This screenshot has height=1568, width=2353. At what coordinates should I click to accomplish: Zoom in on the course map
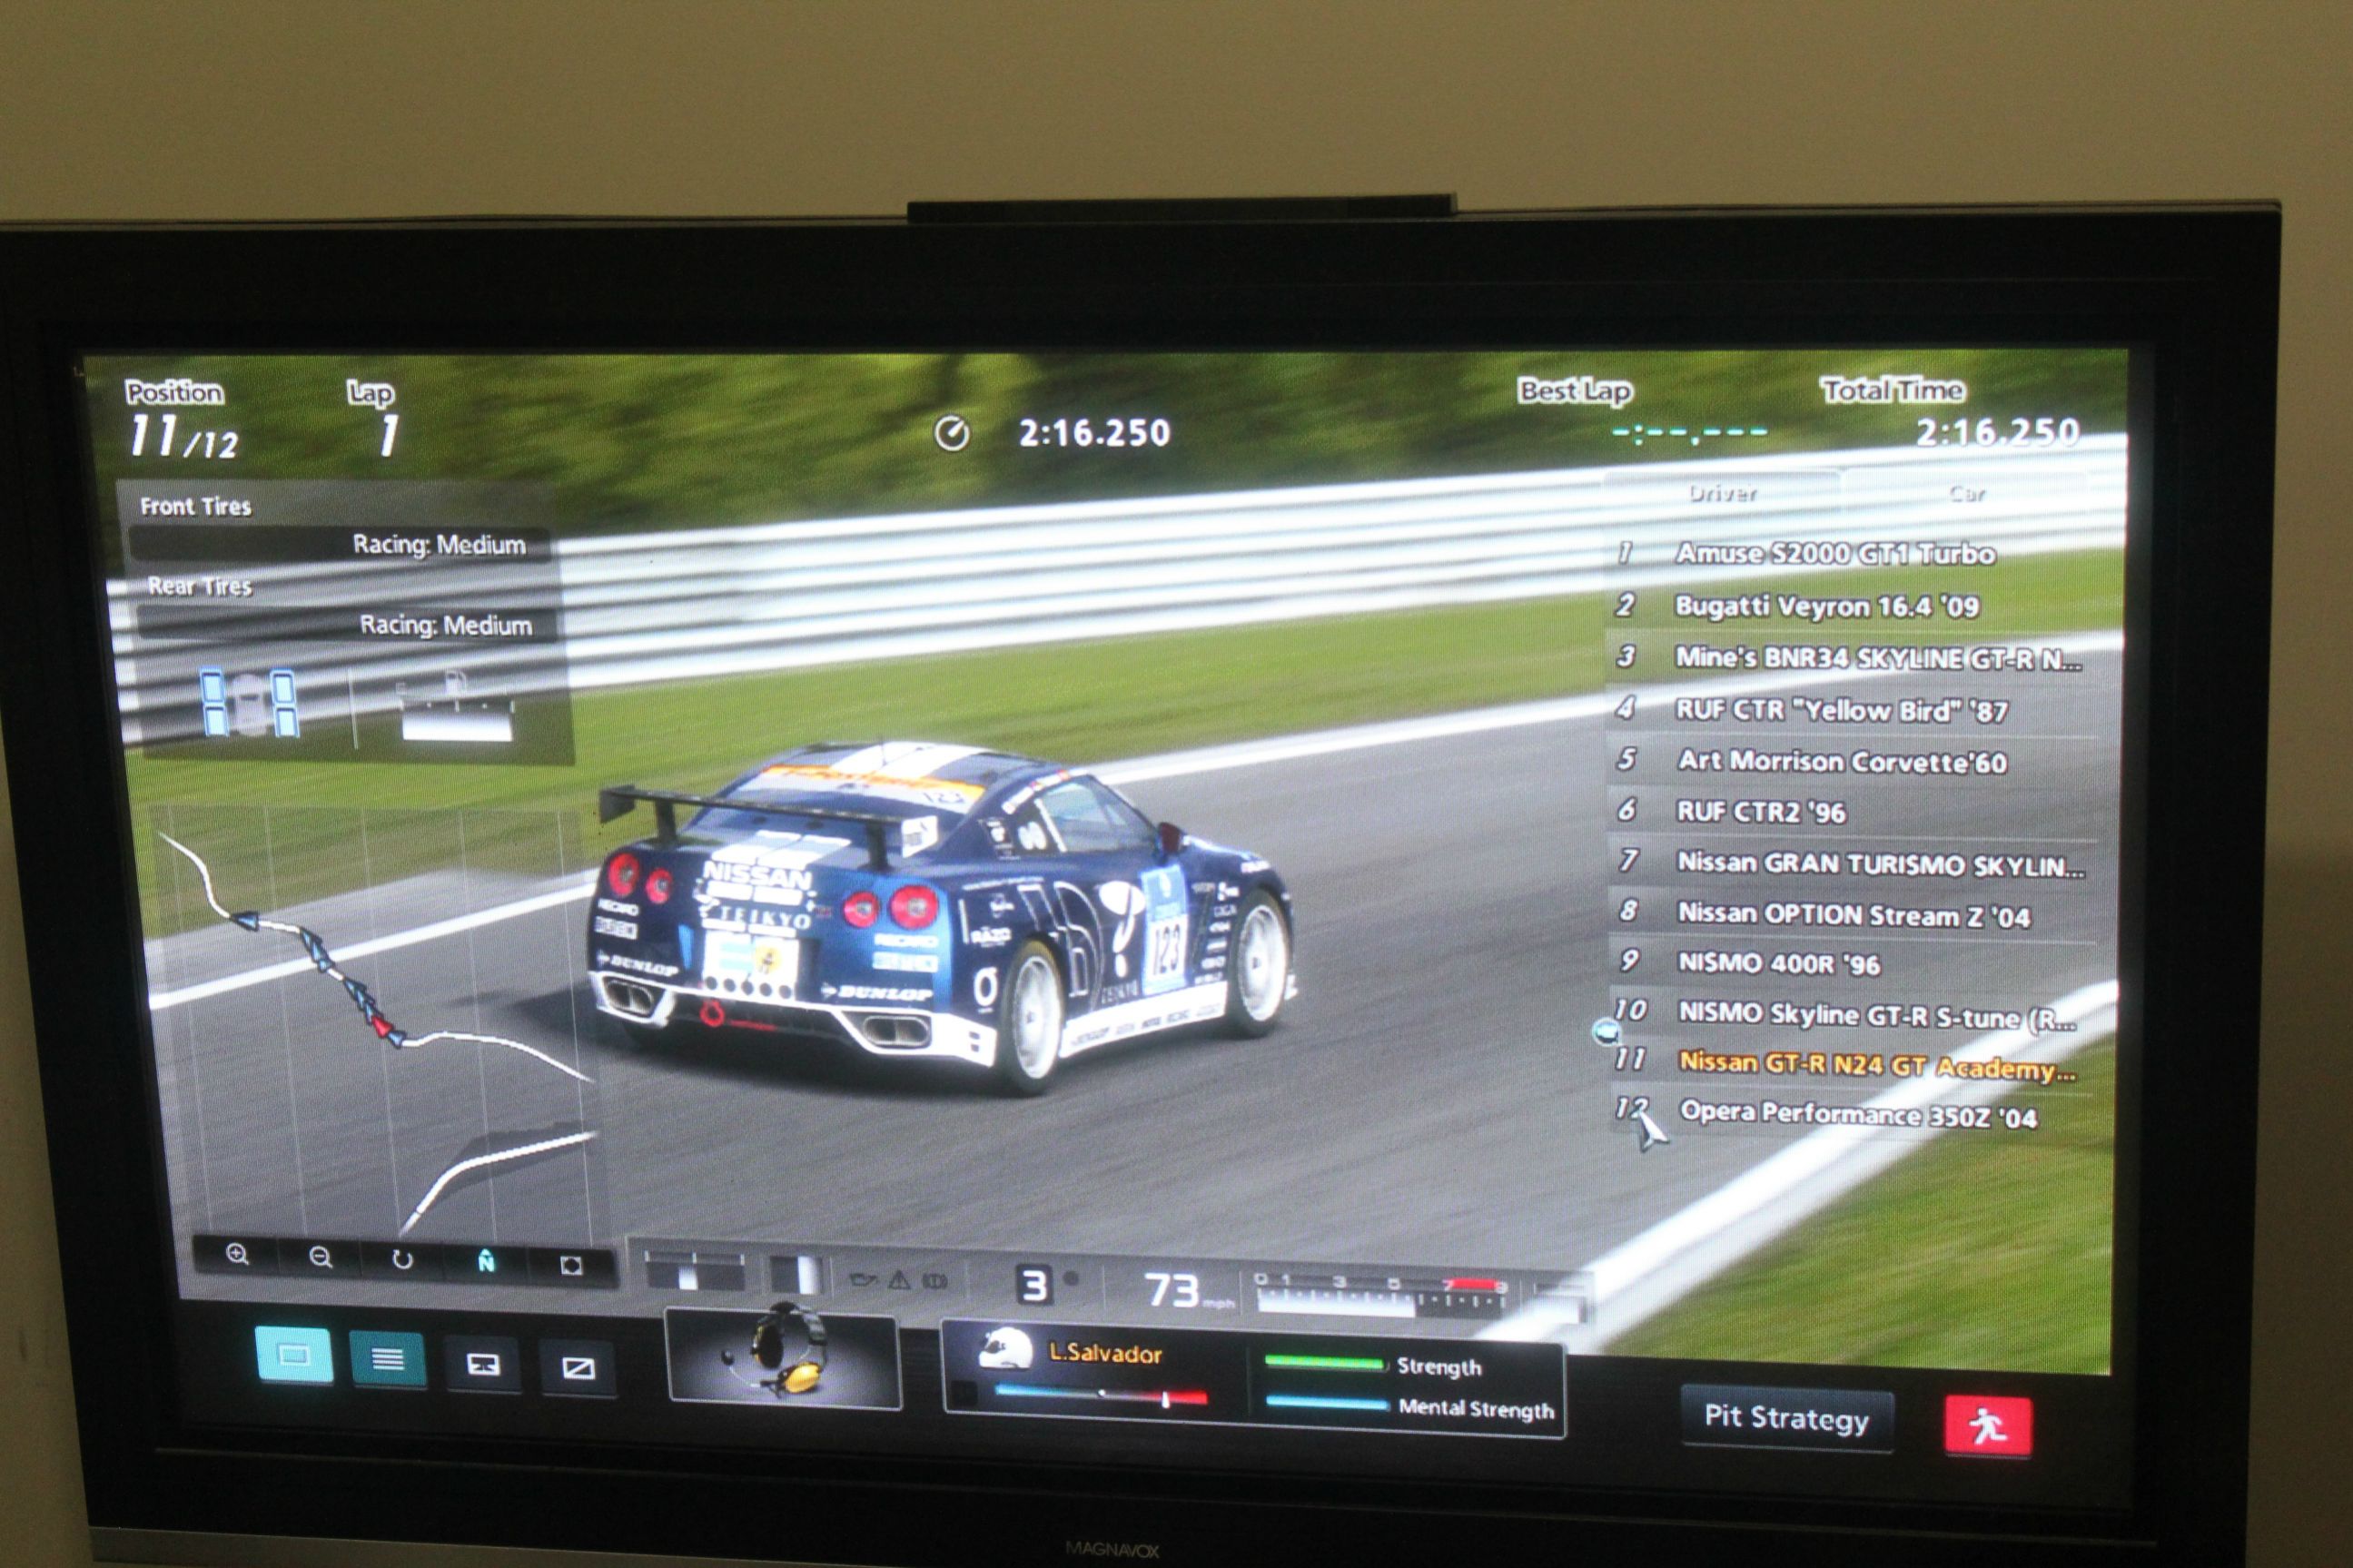[x=238, y=1256]
